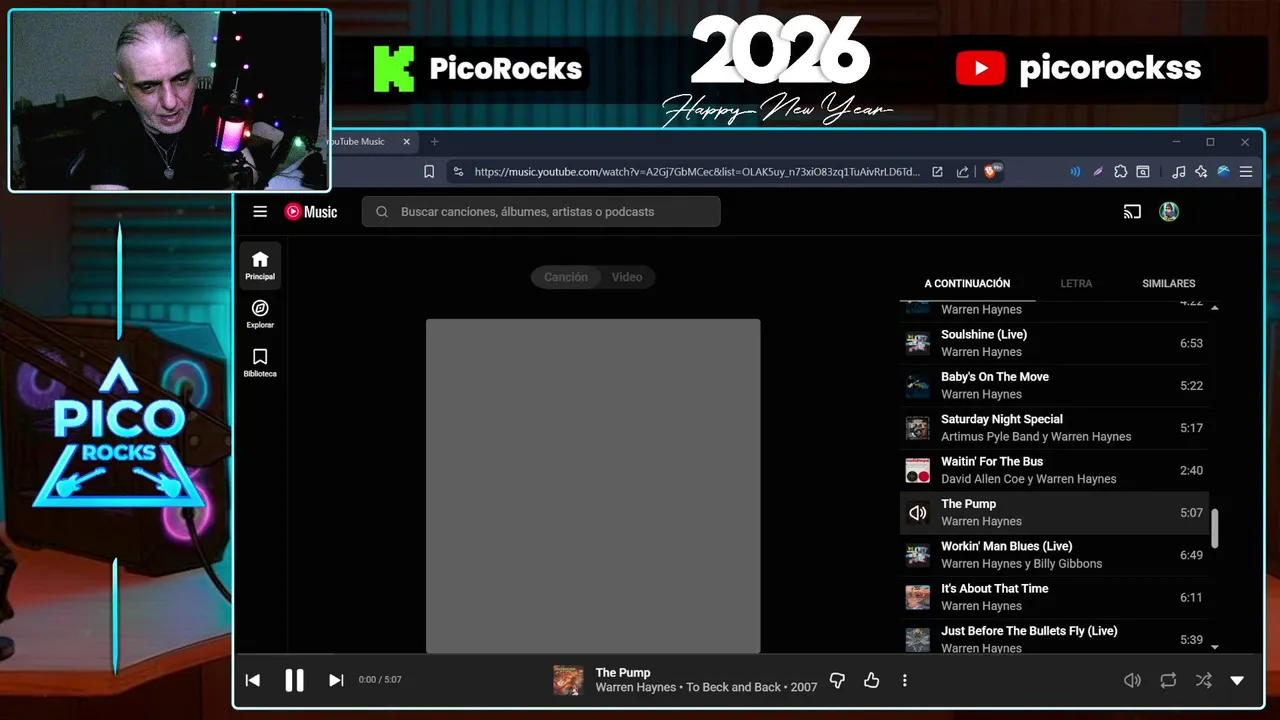This screenshot has width=1280, height=720.
Task: Click the queue scrollbar thumb
Action: (1215, 528)
